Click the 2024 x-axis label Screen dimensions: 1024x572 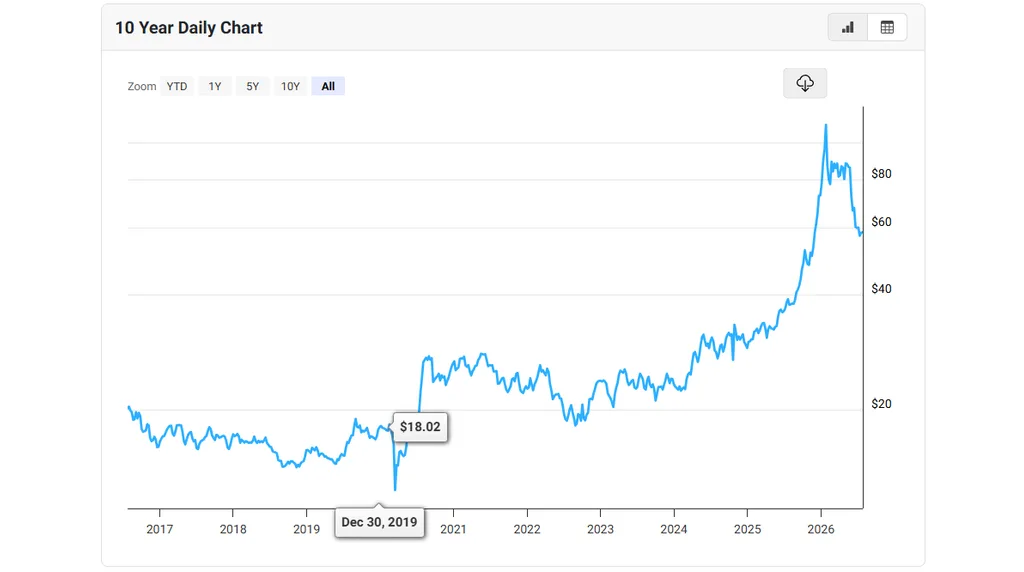pyautogui.click(x=674, y=529)
